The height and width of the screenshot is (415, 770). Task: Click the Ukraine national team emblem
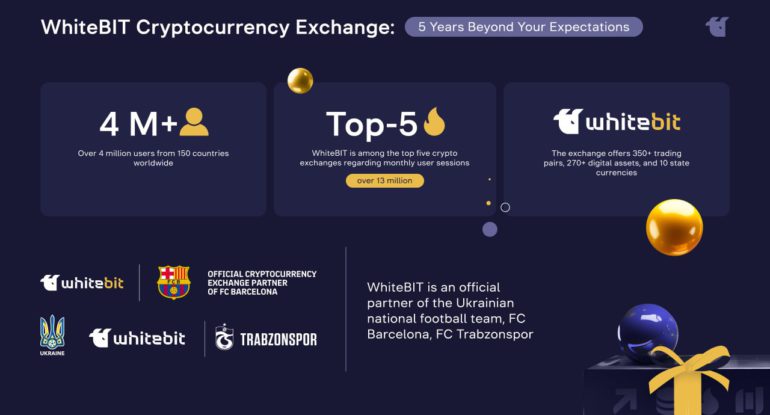click(52, 333)
